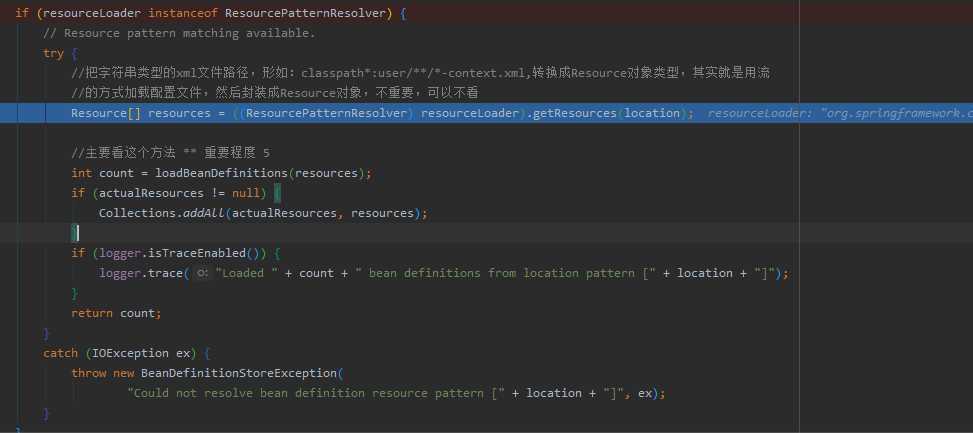Click the instanceof keyword
The height and width of the screenshot is (433, 973).
click(x=182, y=13)
